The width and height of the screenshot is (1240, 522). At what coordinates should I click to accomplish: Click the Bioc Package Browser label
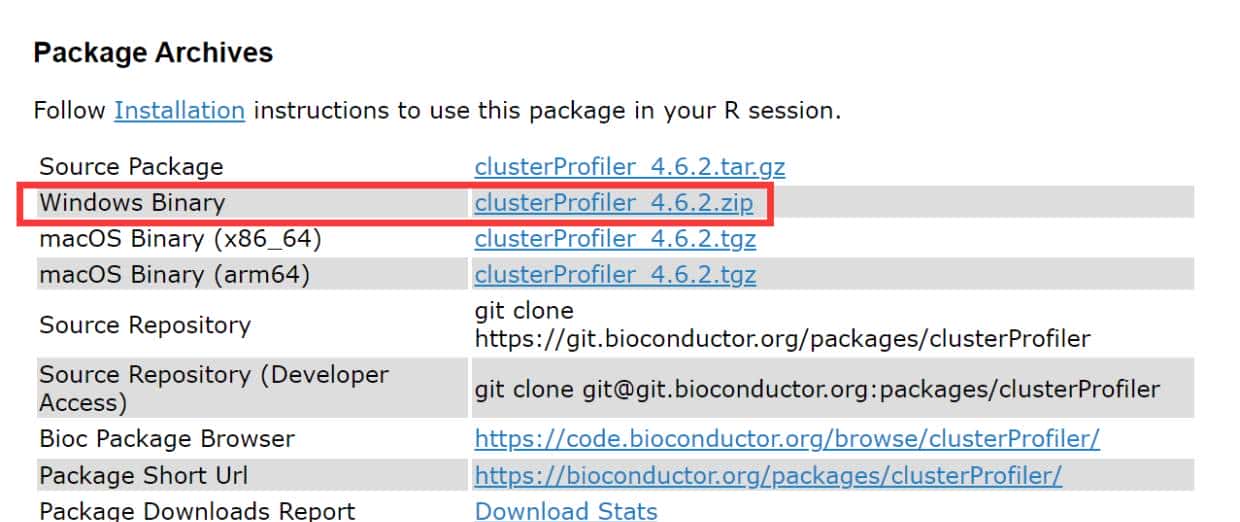167,439
